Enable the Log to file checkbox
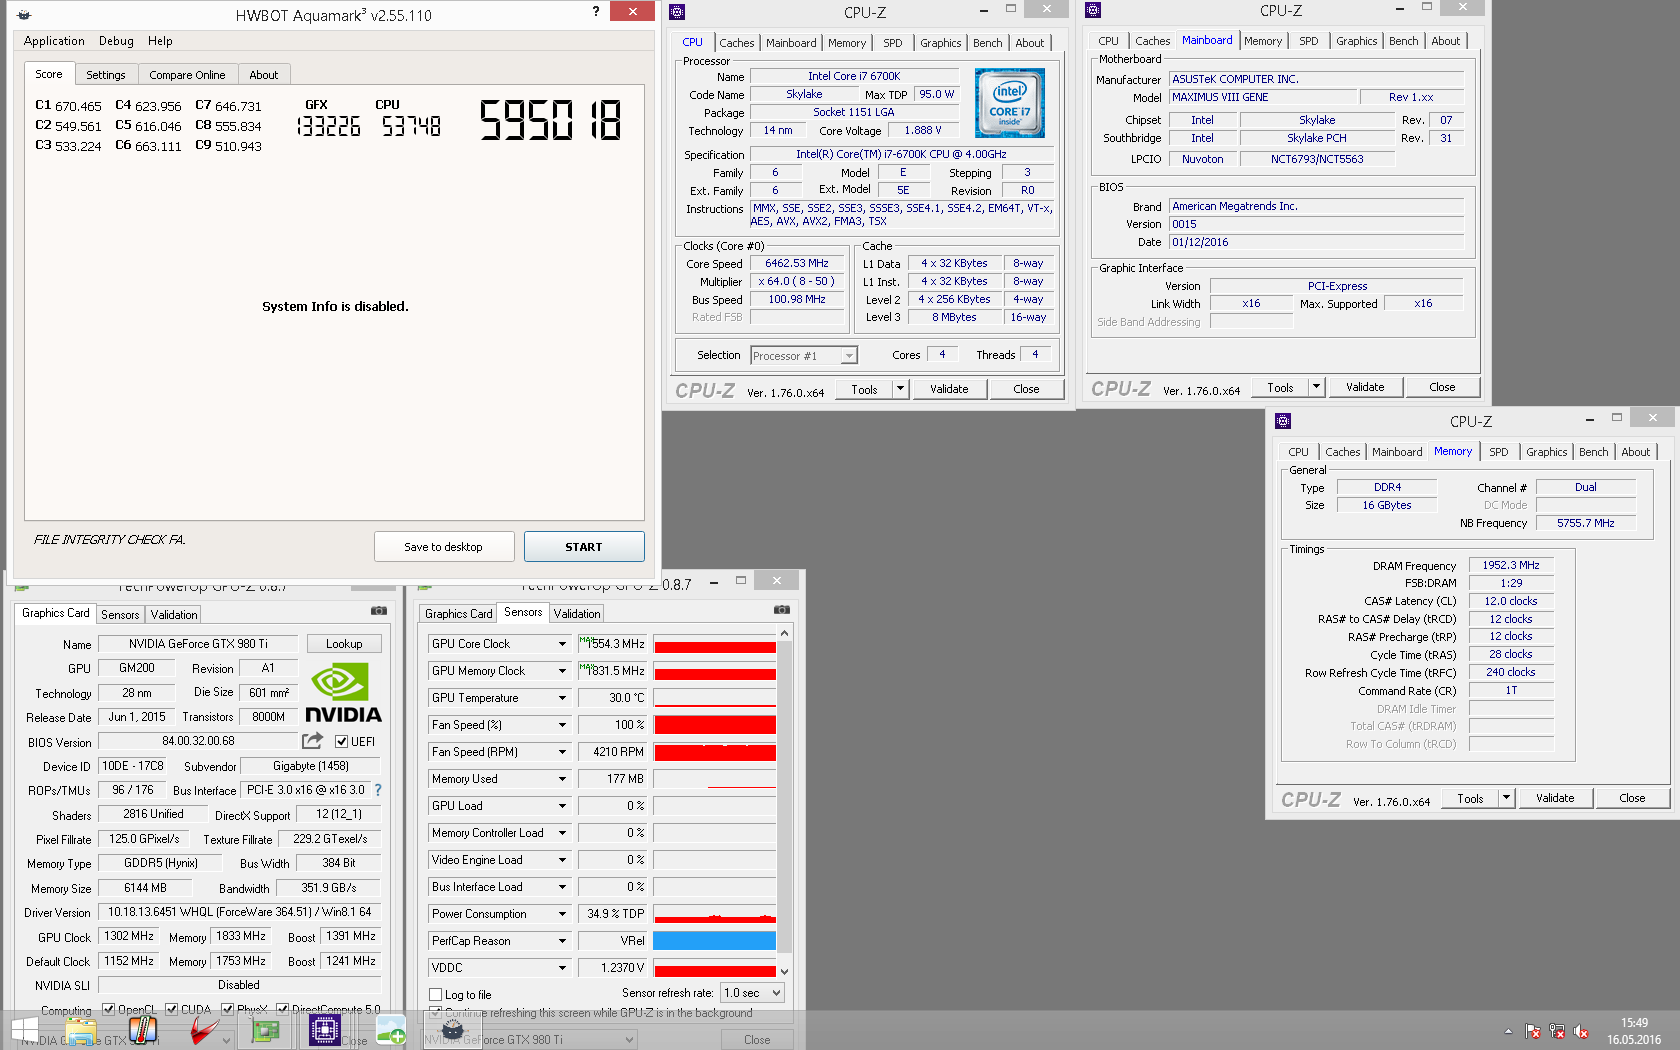Image resolution: width=1680 pixels, height=1050 pixels. coord(436,995)
